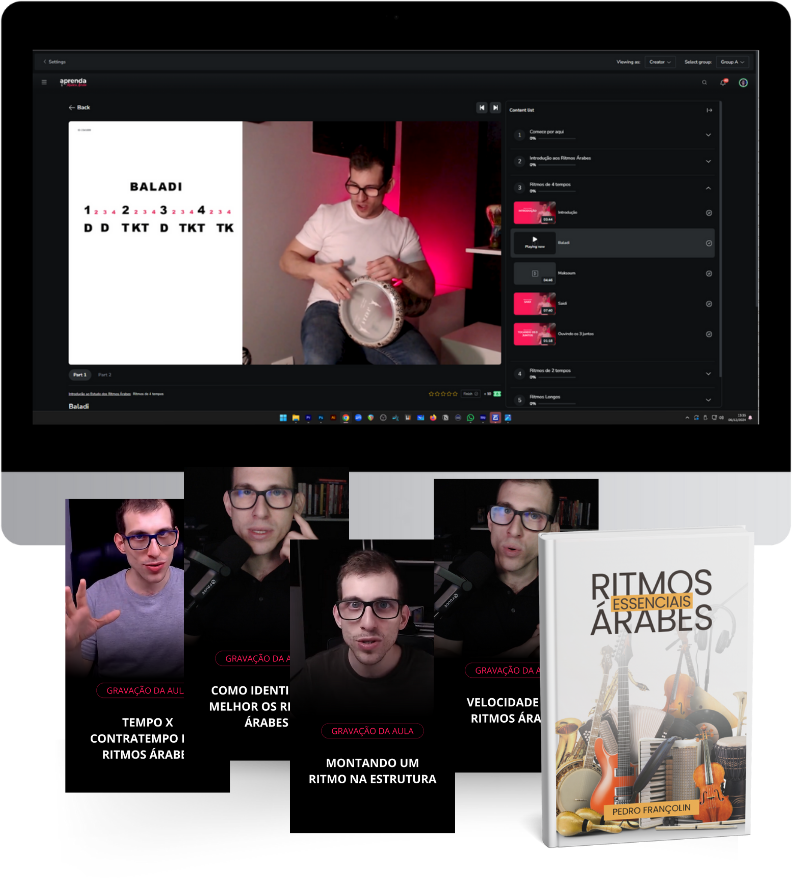Select the Part 1 tab

pyautogui.click(x=79, y=374)
